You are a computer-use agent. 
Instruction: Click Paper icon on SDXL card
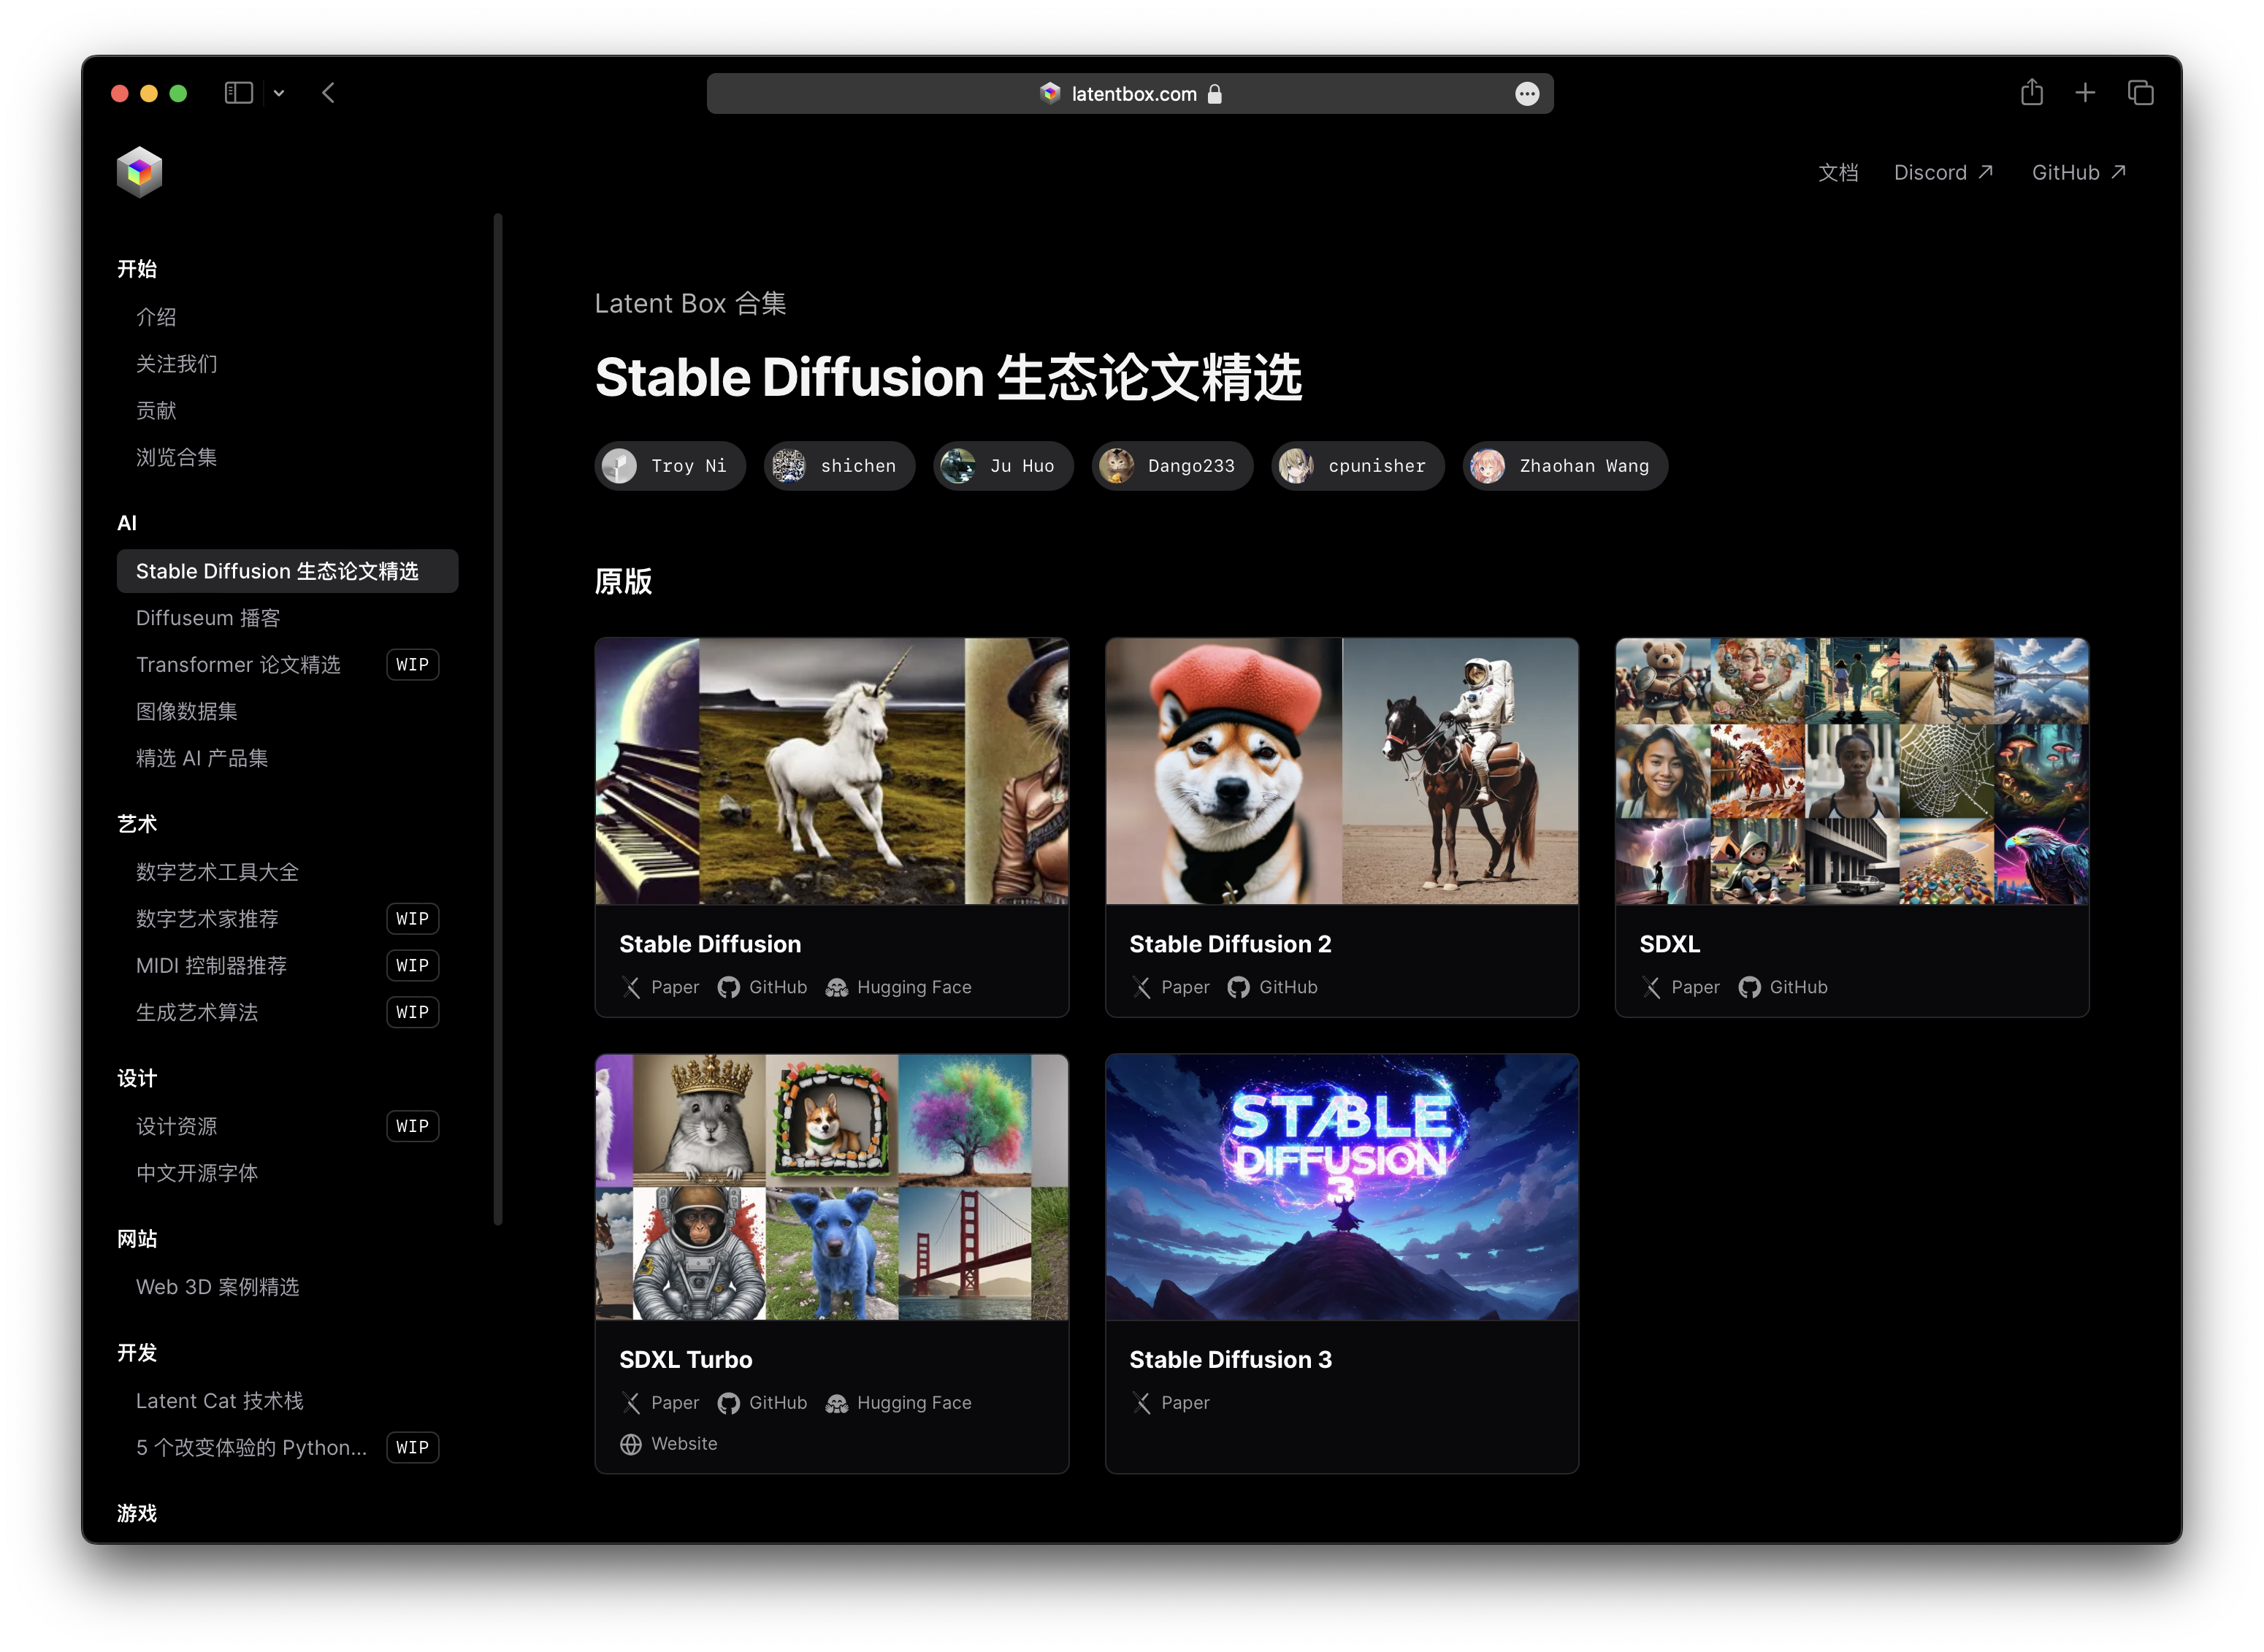click(1651, 988)
